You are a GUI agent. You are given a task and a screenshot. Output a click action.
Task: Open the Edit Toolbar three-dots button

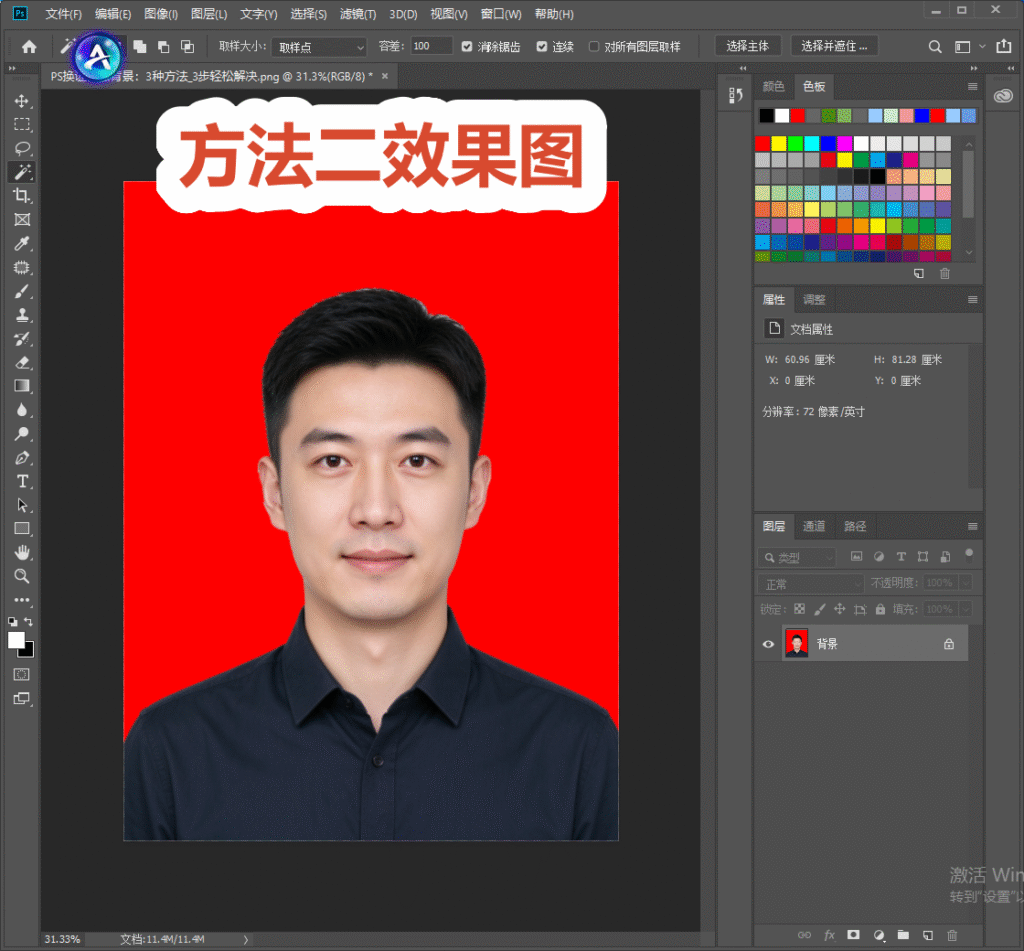coord(22,600)
